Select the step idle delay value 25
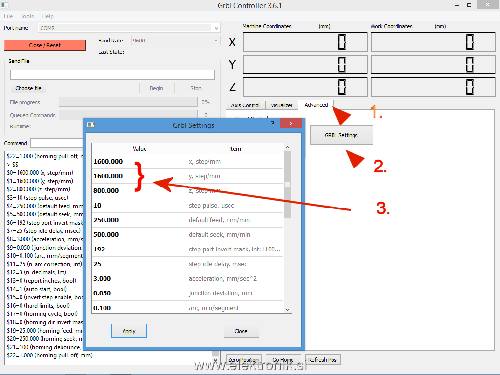 (x=97, y=264)
